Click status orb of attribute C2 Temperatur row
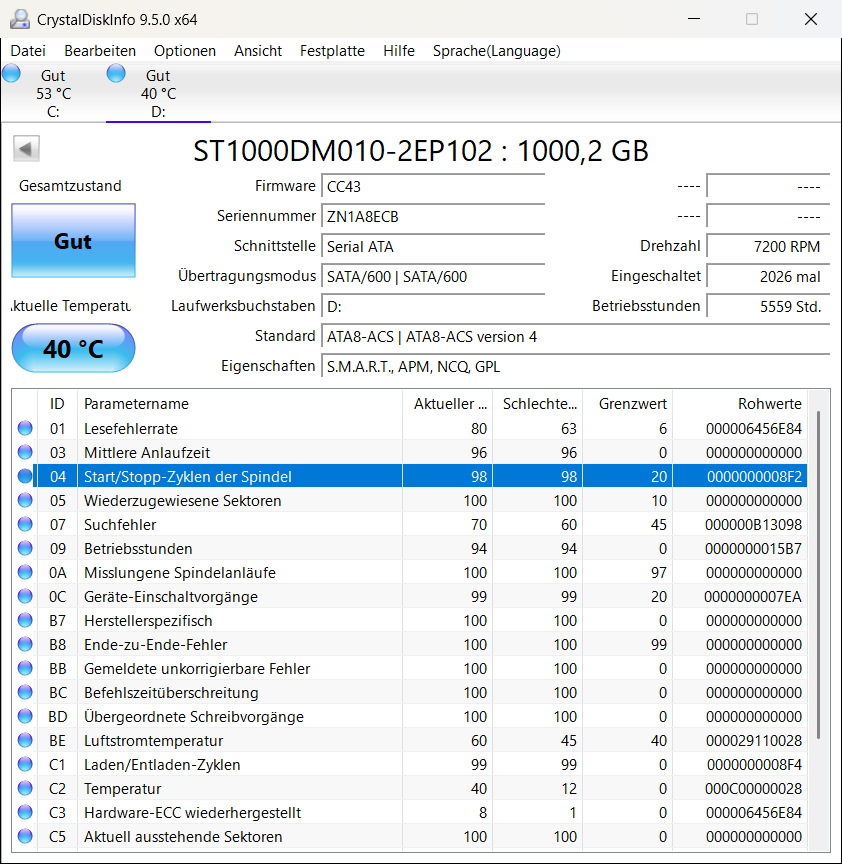 [x=25, y=789]
